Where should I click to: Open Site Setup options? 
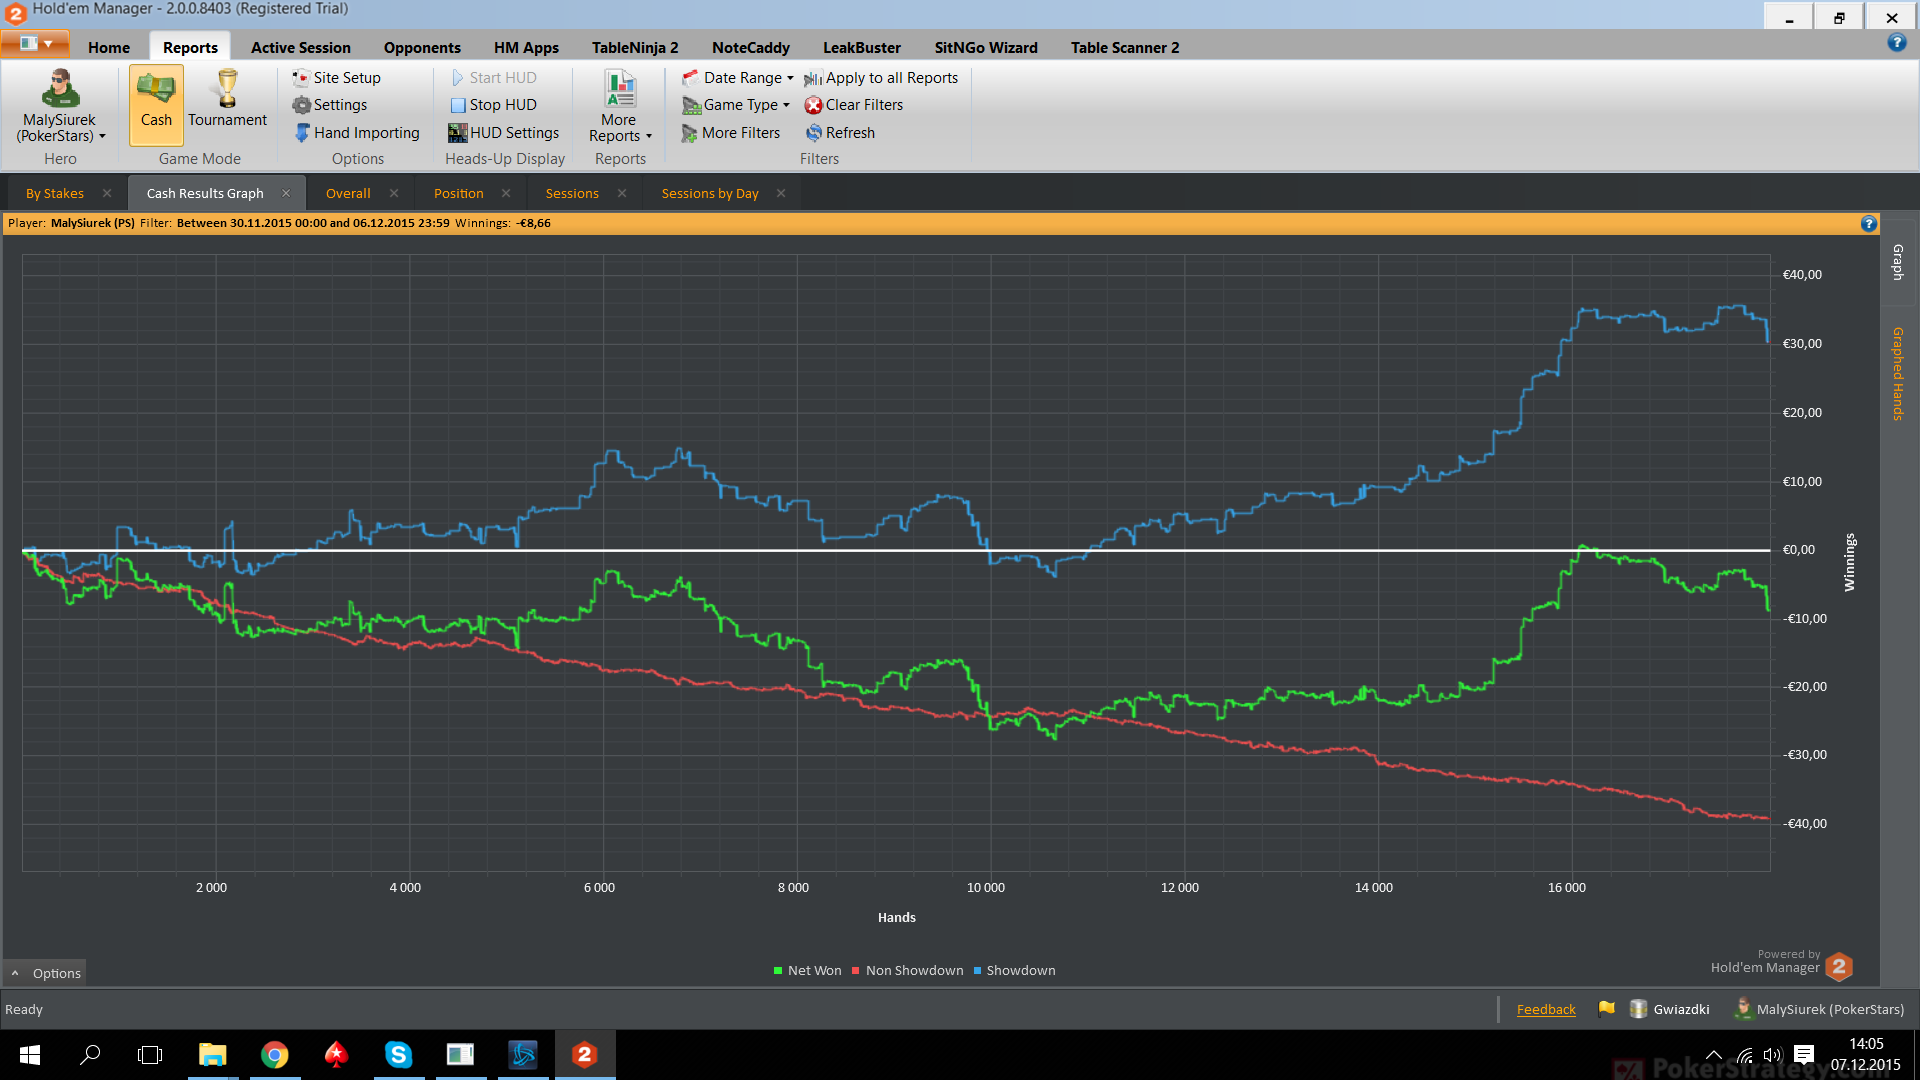point(337,78)
